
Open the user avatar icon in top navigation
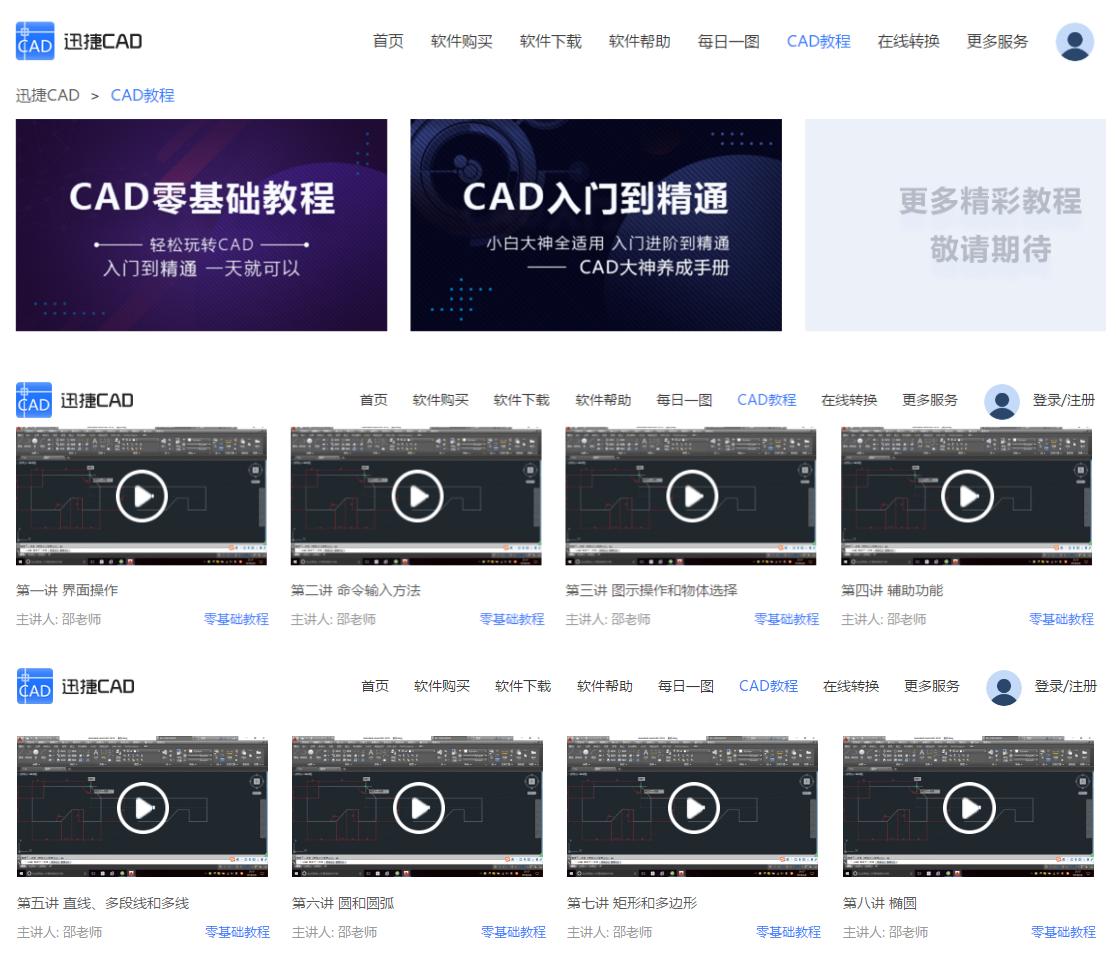pos(1075,42)
